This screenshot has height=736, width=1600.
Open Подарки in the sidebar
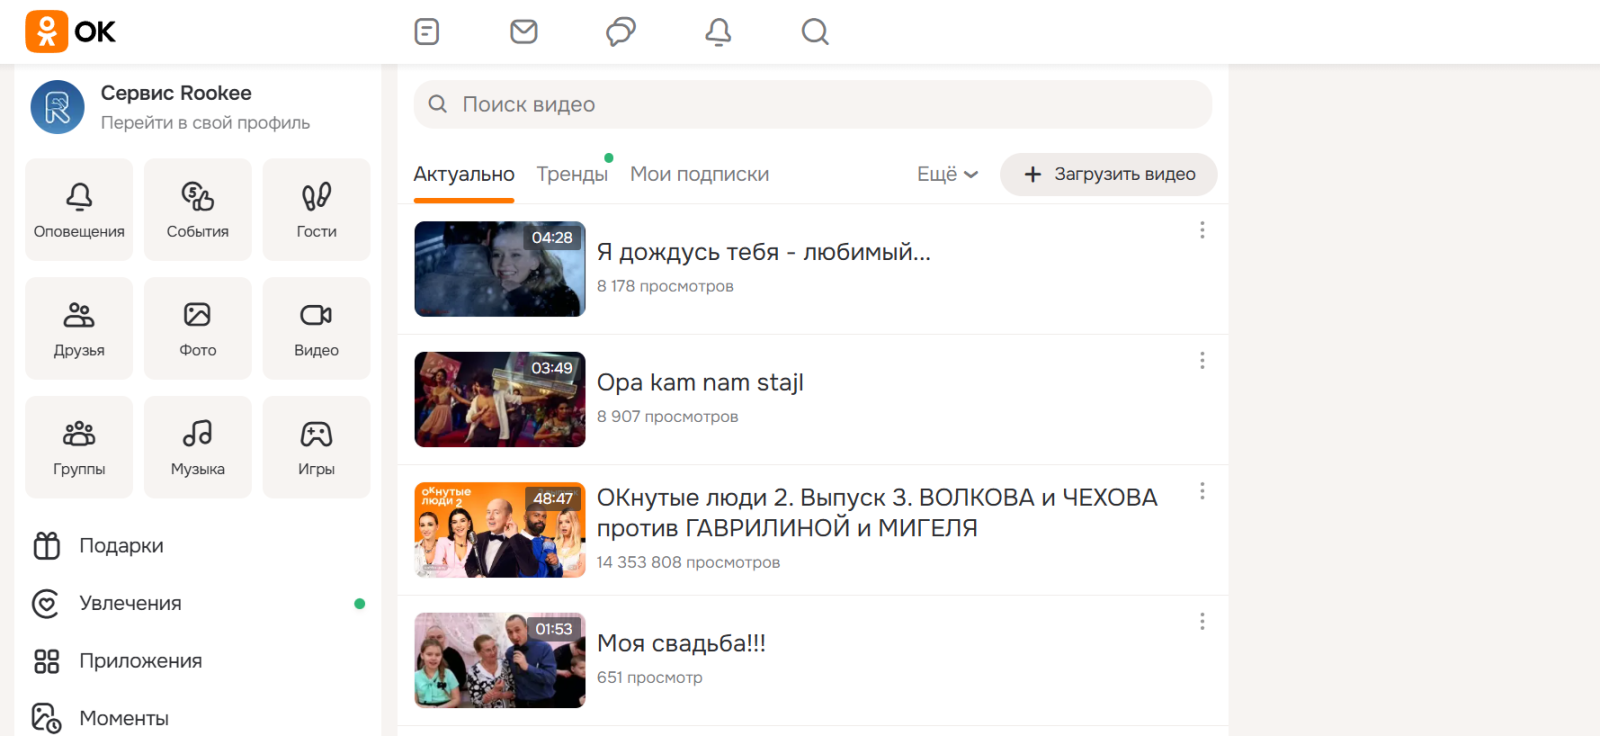click(121, 546)
